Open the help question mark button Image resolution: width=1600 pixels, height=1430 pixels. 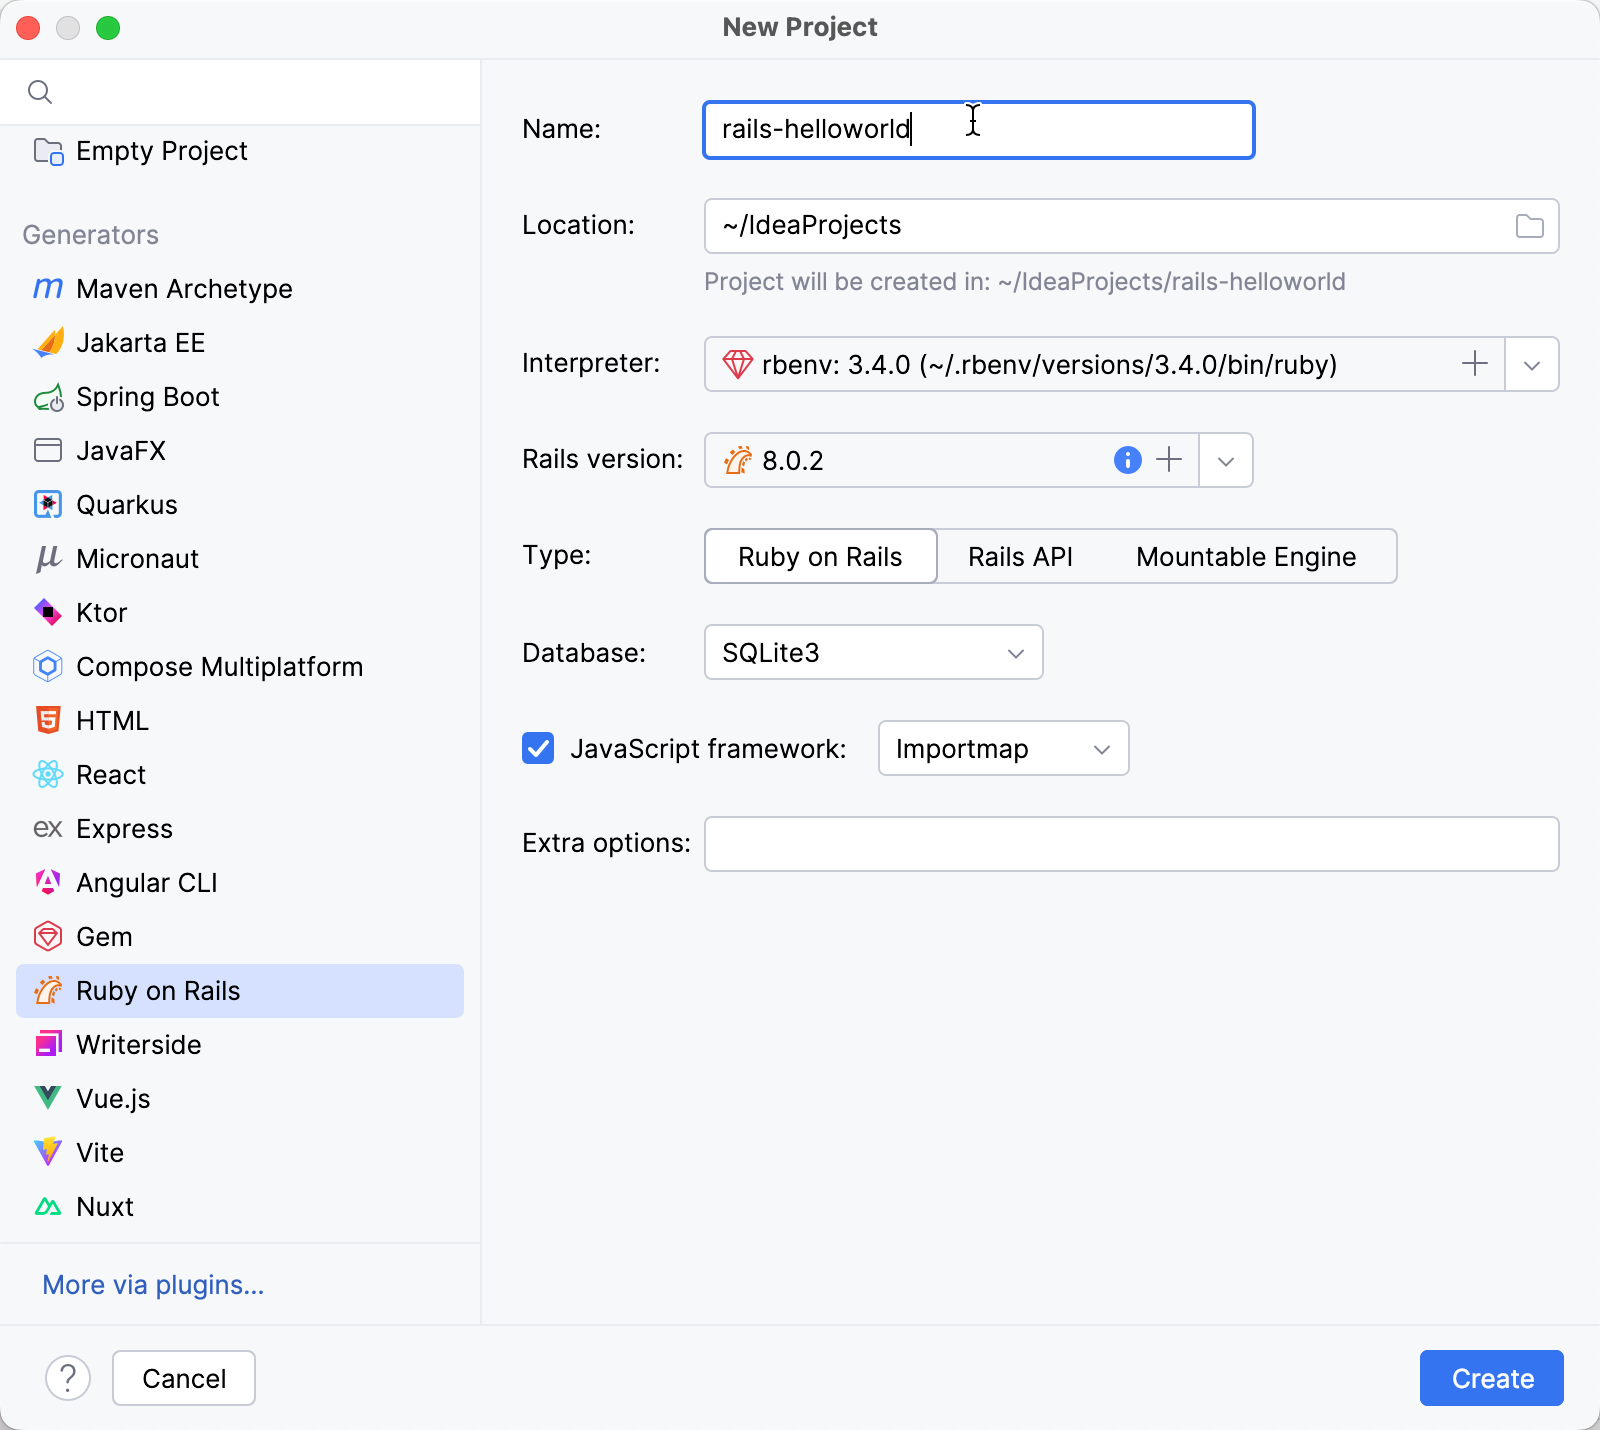pos(68,1378)
